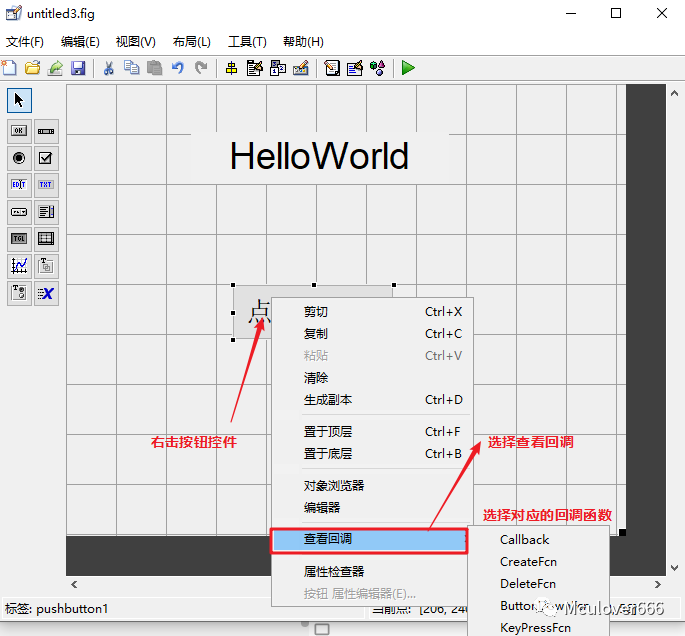685x636 pixels.
Task: Select KeyPressFcn in the callbacks submenu
Action: tap(538, 628)
